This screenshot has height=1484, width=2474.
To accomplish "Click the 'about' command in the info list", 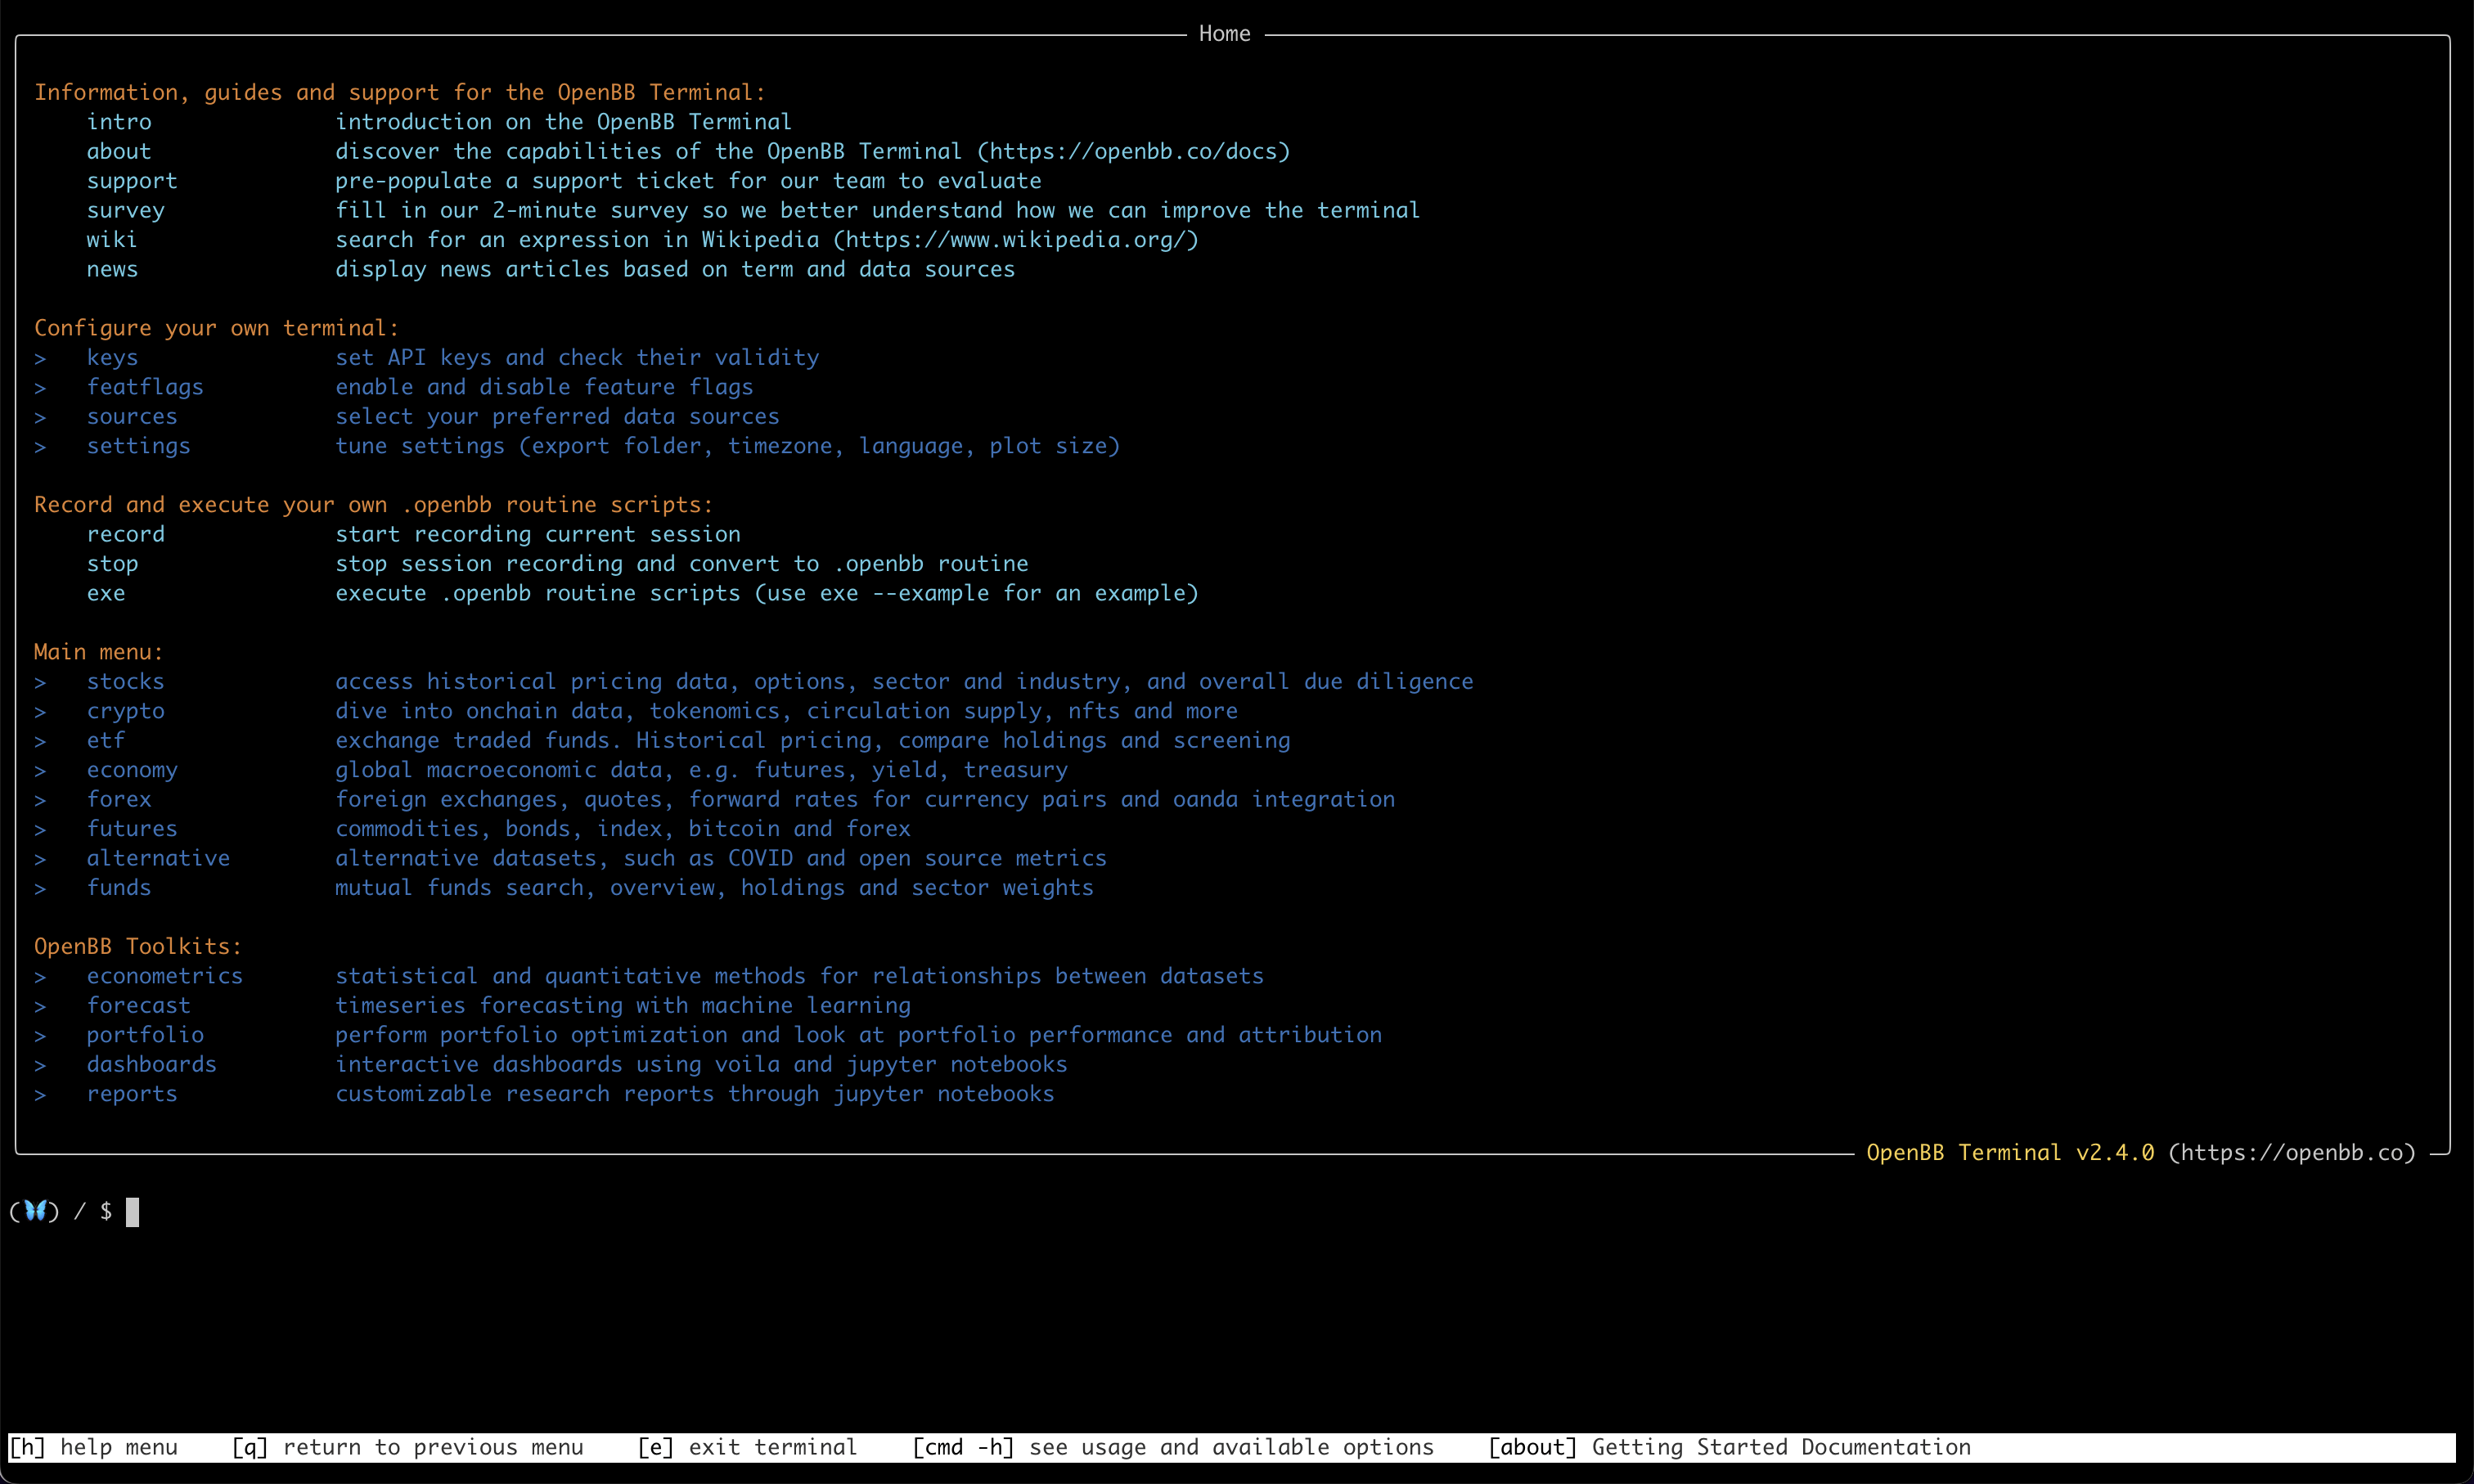I will 119,151.
